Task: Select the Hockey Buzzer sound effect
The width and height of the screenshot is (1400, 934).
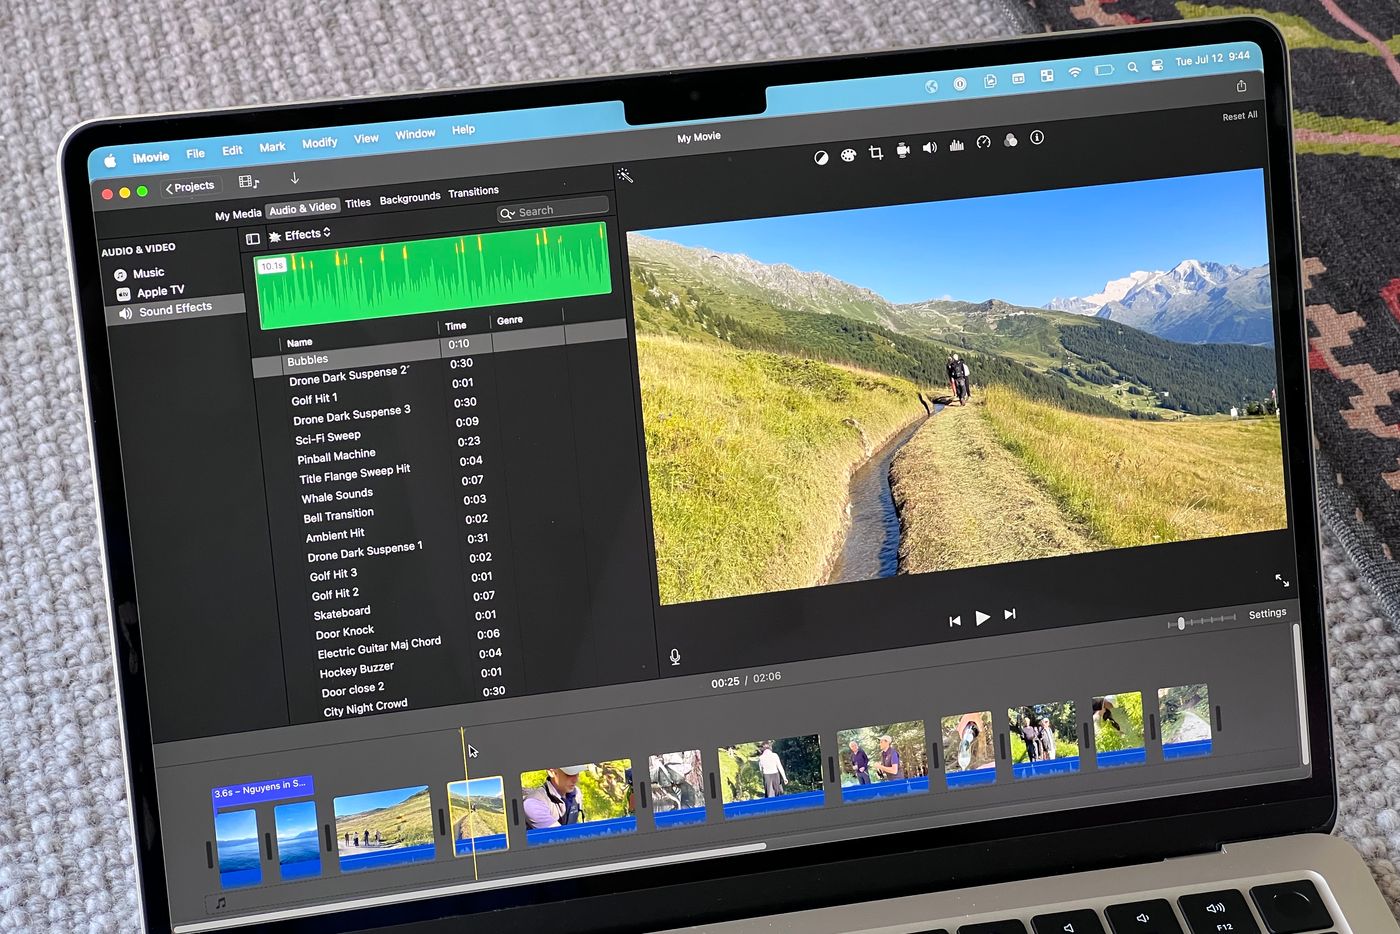Action: point(357,669)
